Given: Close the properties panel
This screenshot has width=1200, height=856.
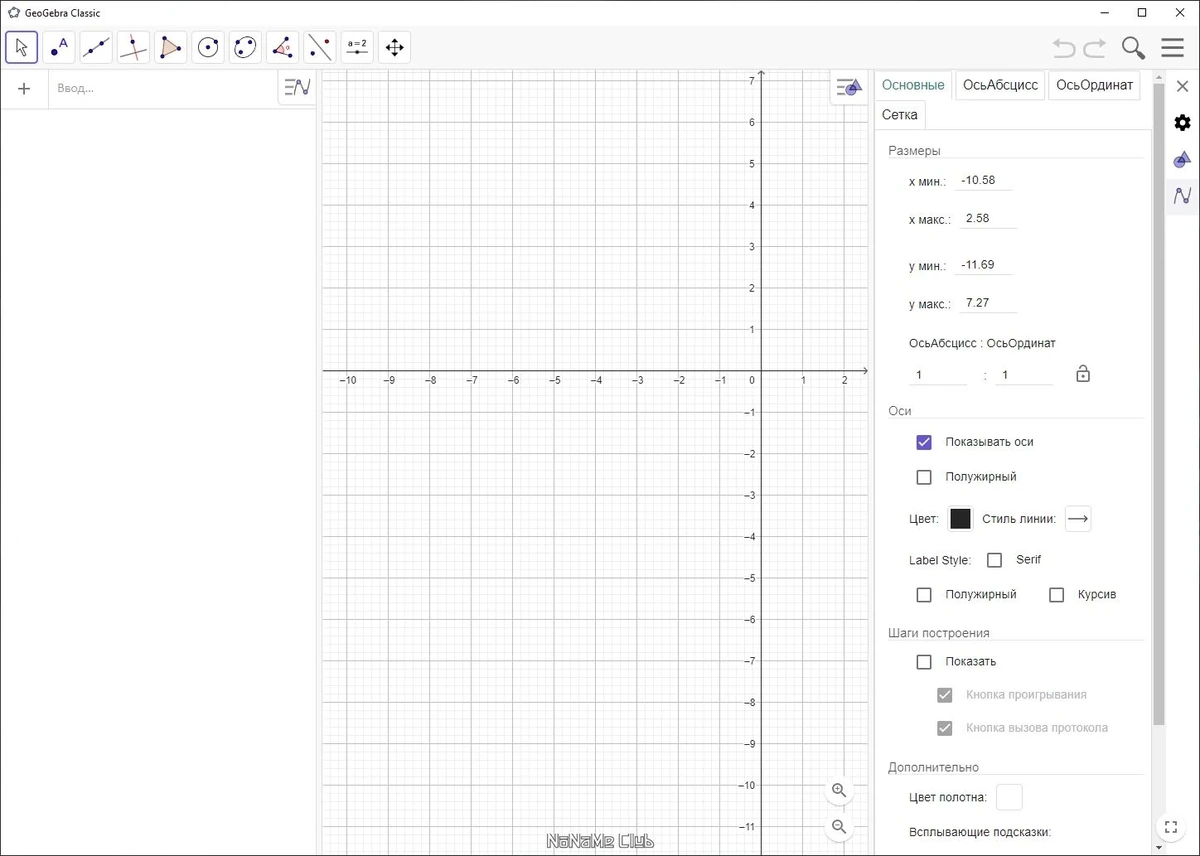Looking at the screenshot, I should click(x=1183, y=85).
